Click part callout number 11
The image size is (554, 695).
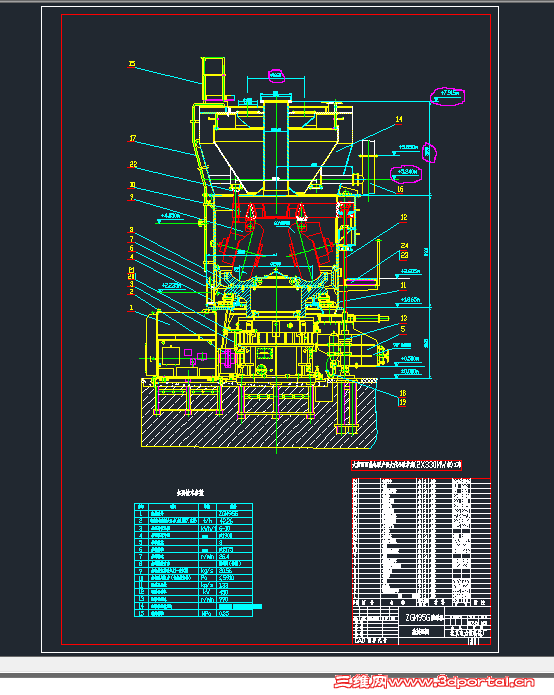coord(403,285)
